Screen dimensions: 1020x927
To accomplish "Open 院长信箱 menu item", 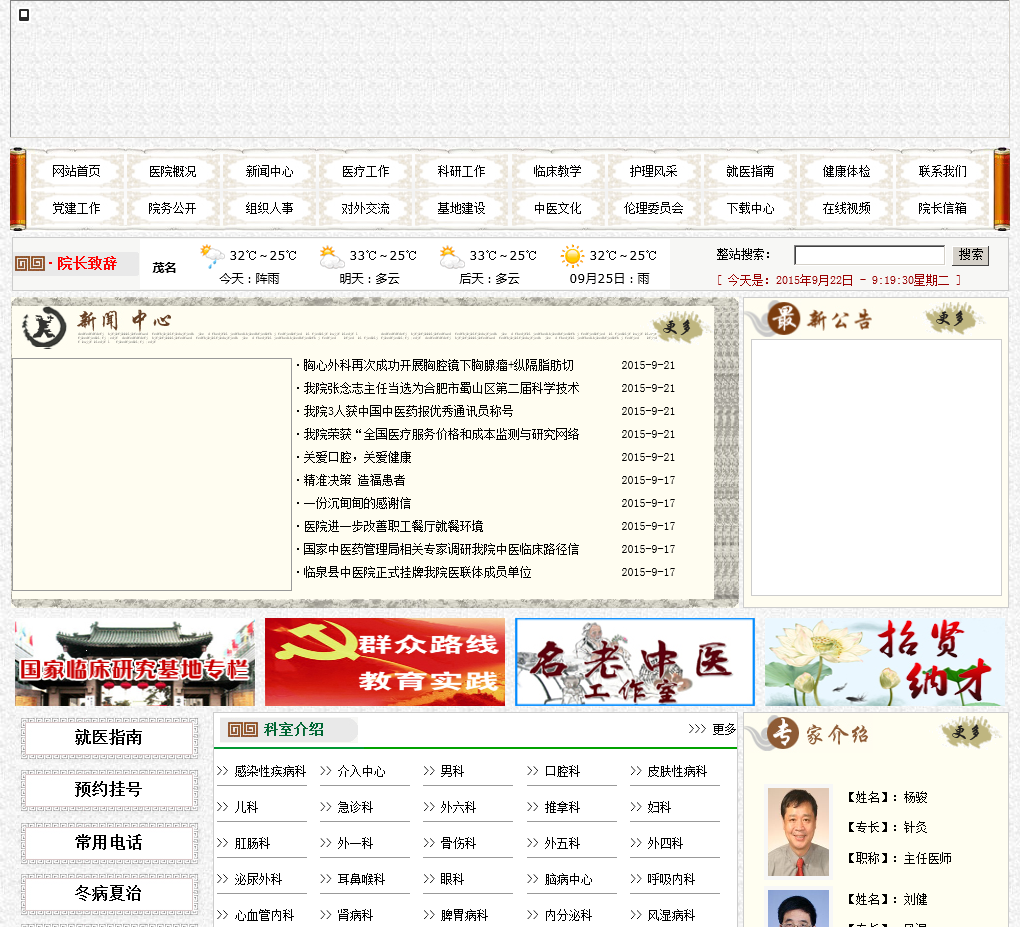I will 943,208.
